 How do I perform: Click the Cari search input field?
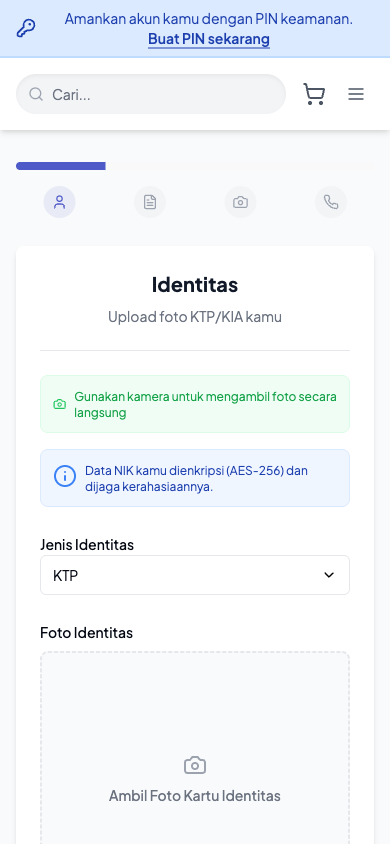[151, 94]
